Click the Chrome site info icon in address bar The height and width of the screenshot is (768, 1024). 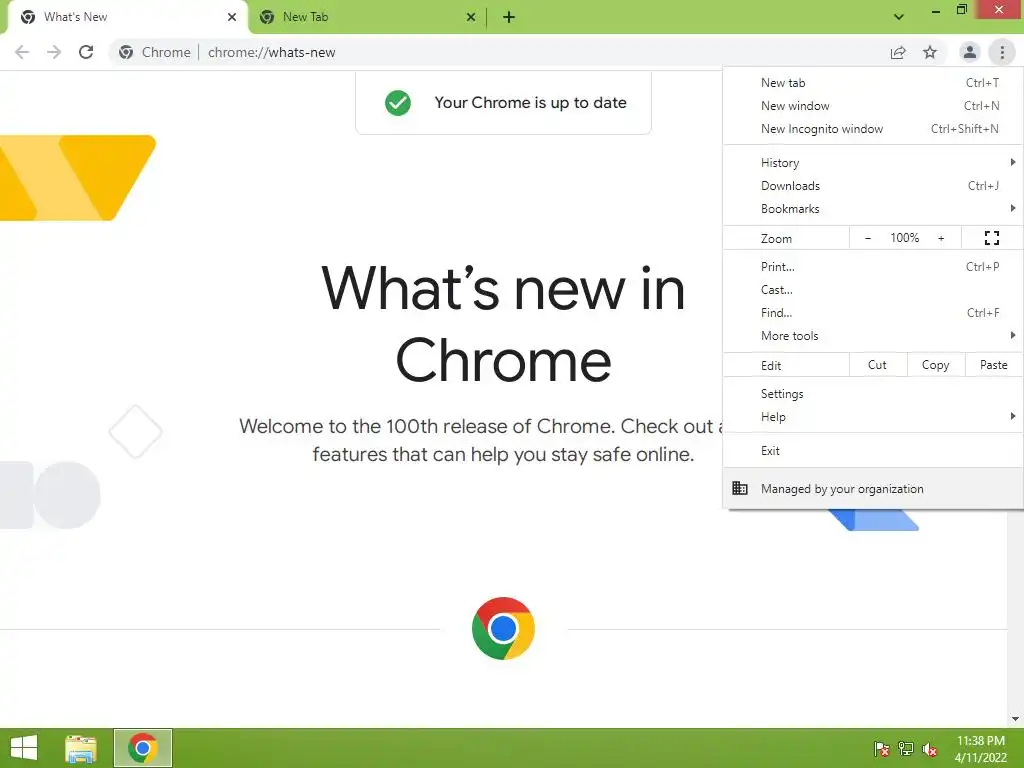126,52
